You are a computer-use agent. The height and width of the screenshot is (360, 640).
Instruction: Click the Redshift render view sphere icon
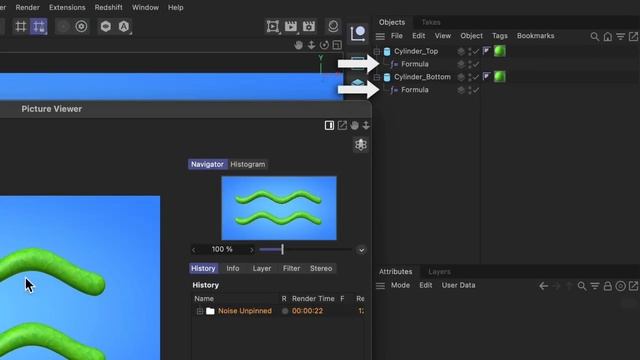tap(333, 26)
